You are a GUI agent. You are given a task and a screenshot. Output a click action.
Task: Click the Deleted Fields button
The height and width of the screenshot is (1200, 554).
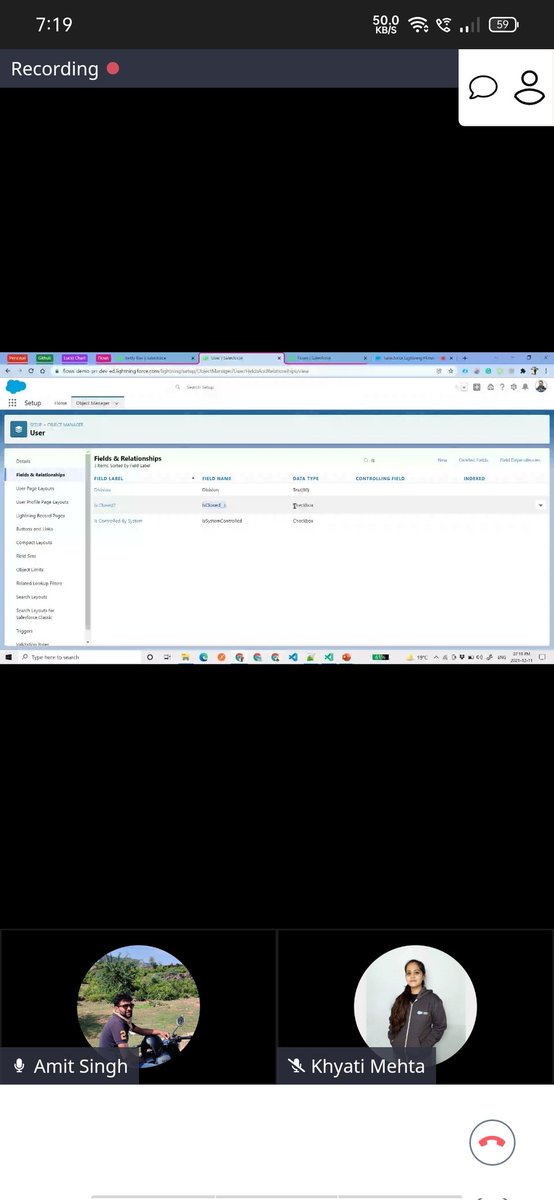(474, 460)
